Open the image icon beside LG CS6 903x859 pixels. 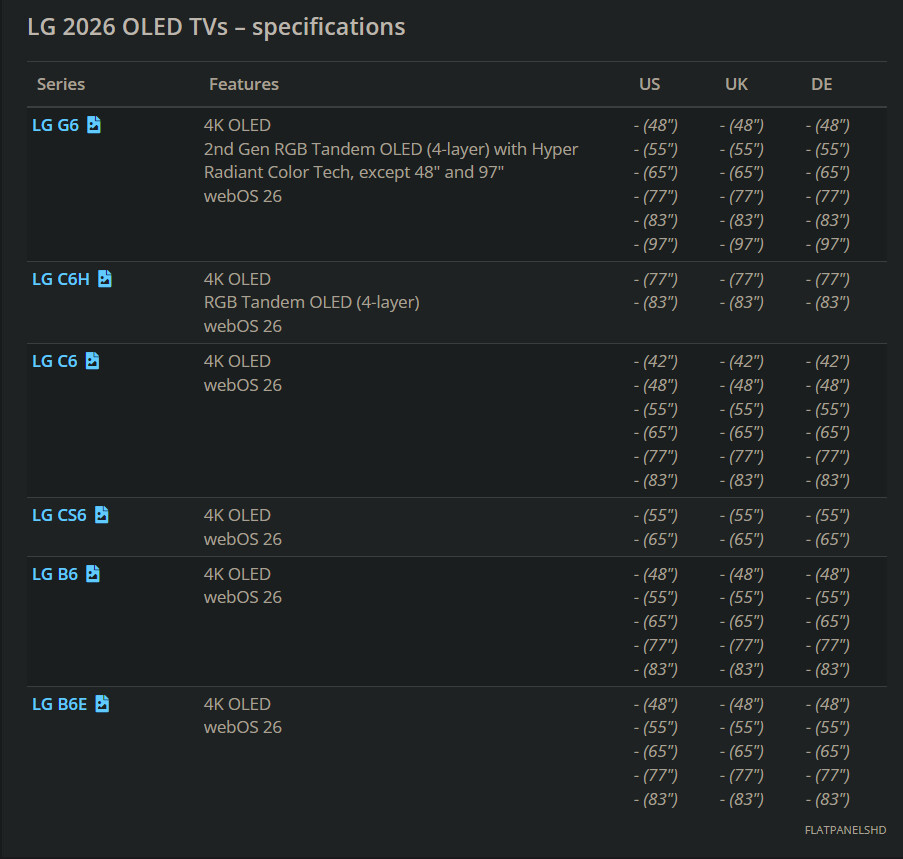[102, 515]
